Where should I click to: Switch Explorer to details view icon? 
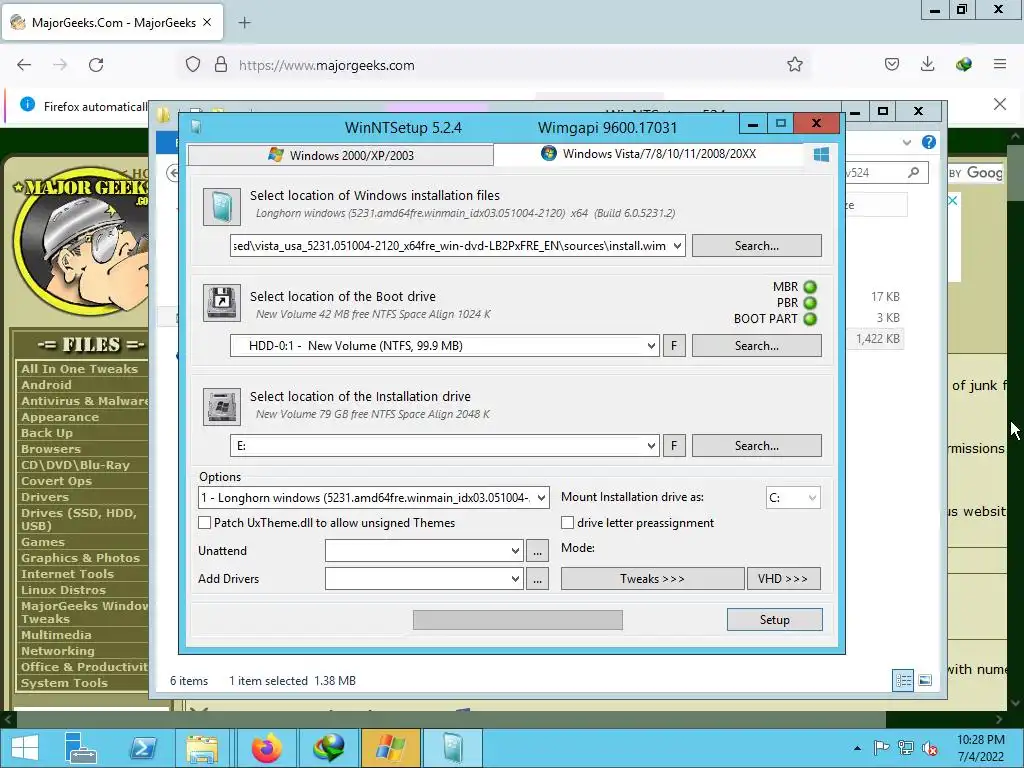point(903,680)
